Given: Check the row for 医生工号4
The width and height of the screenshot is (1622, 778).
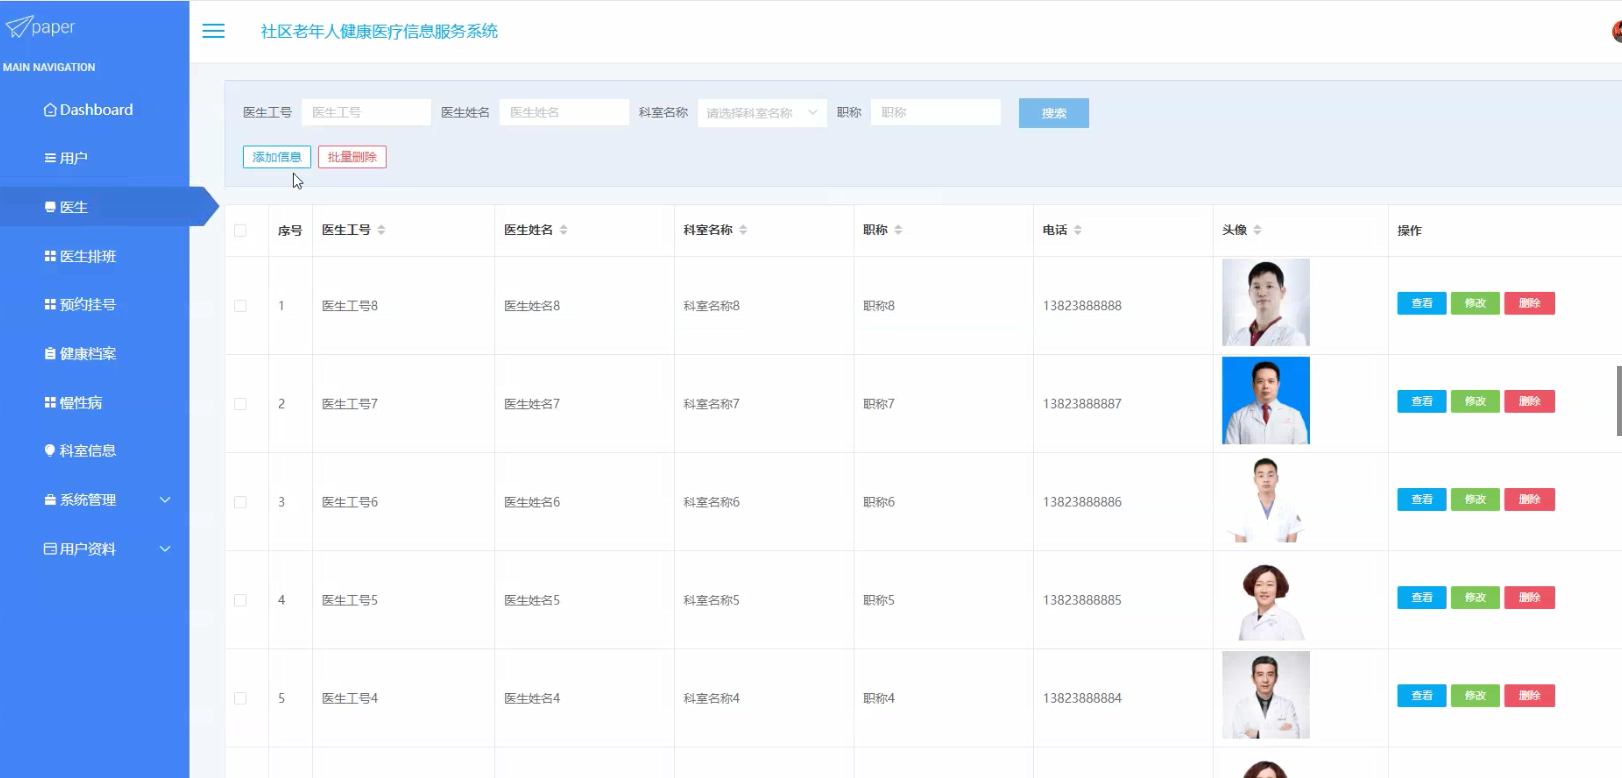Looking at the screenshot, I should [x=240, y=698].
